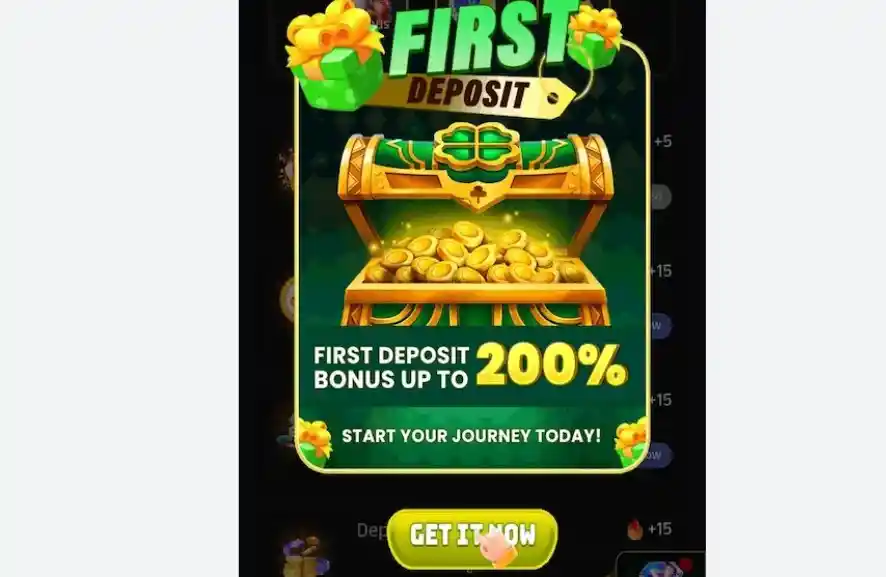Click the fire icon next to +15
This screenshot has width=886, height=577.
point(635,529)
